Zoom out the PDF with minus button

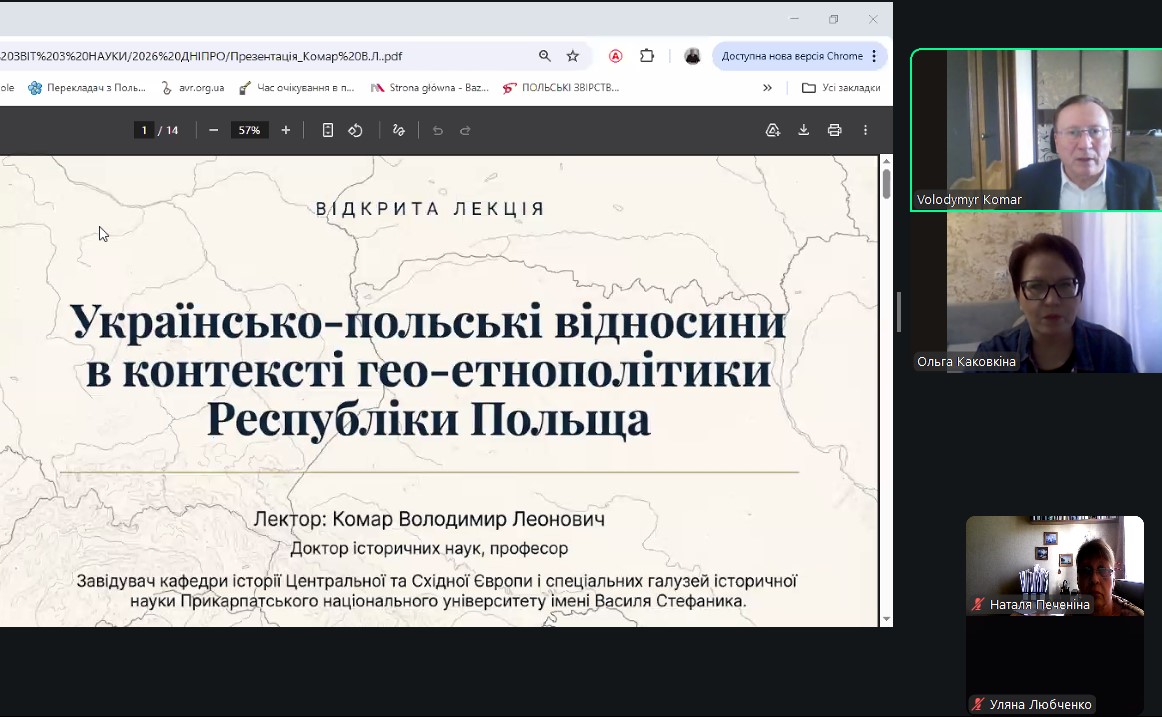pos(213,130)
